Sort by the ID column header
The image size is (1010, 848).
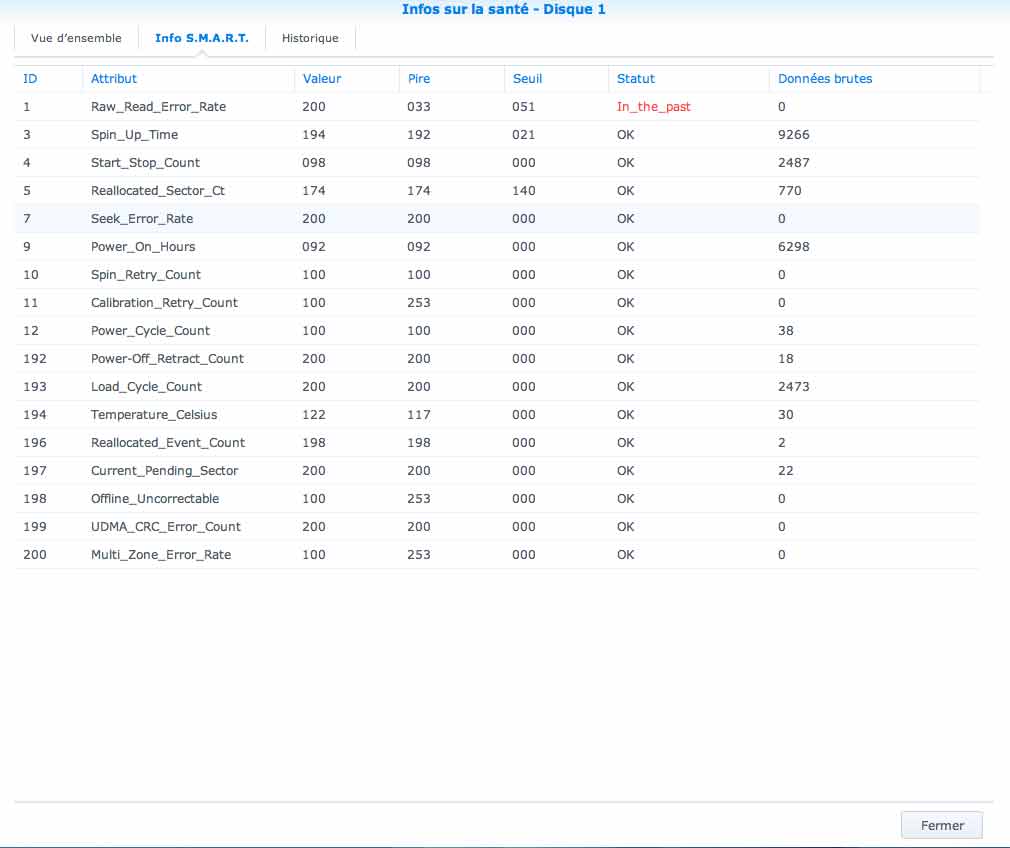pyautogui.click(x=30, y=78)
